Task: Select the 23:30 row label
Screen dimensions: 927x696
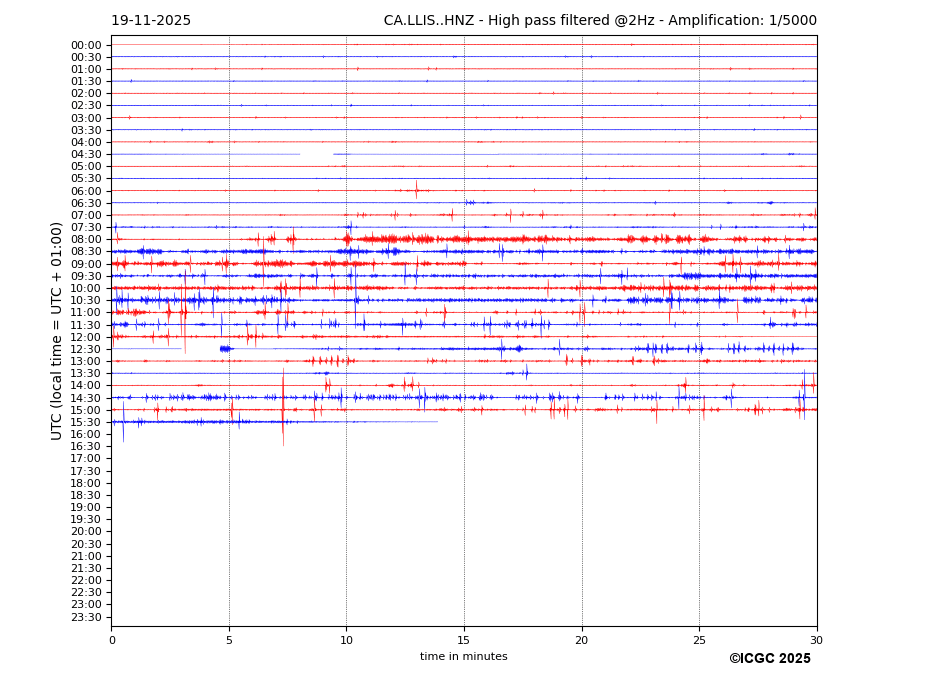Action: click(86, 617)
